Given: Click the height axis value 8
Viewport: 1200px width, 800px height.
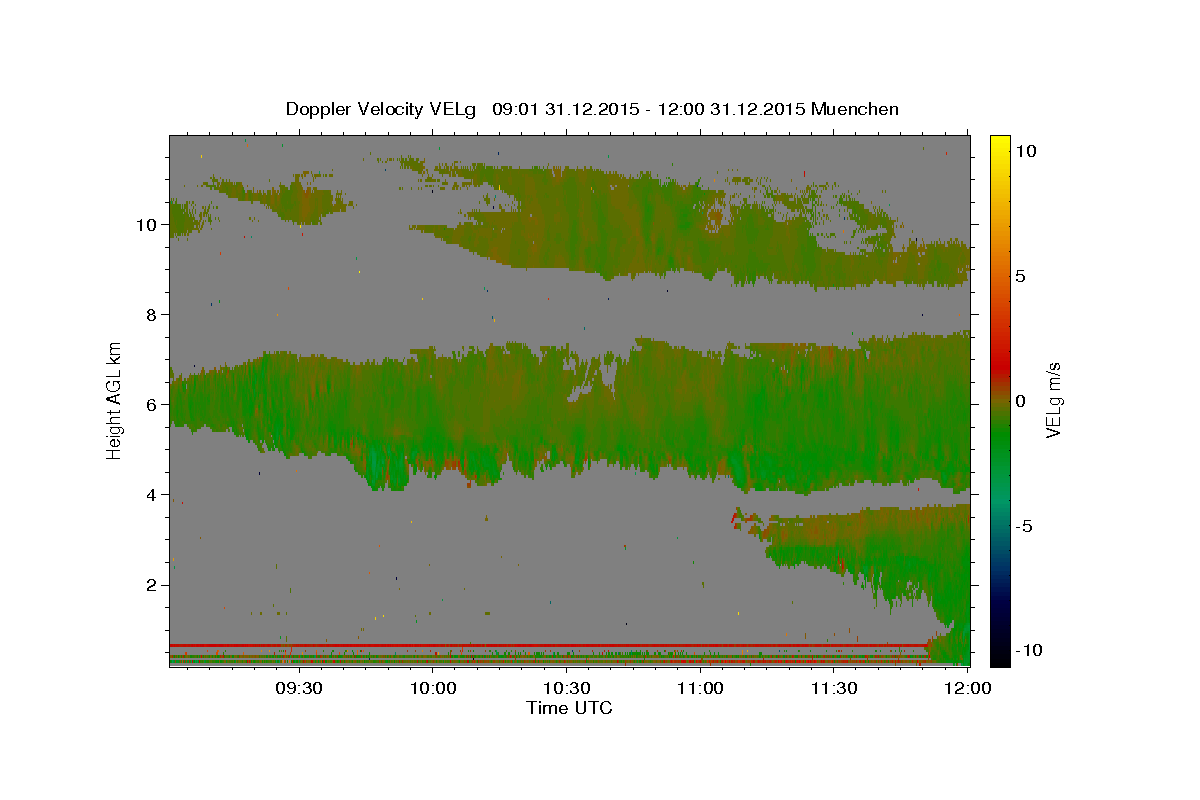Looking at the screenshot, I should (151, 314).
